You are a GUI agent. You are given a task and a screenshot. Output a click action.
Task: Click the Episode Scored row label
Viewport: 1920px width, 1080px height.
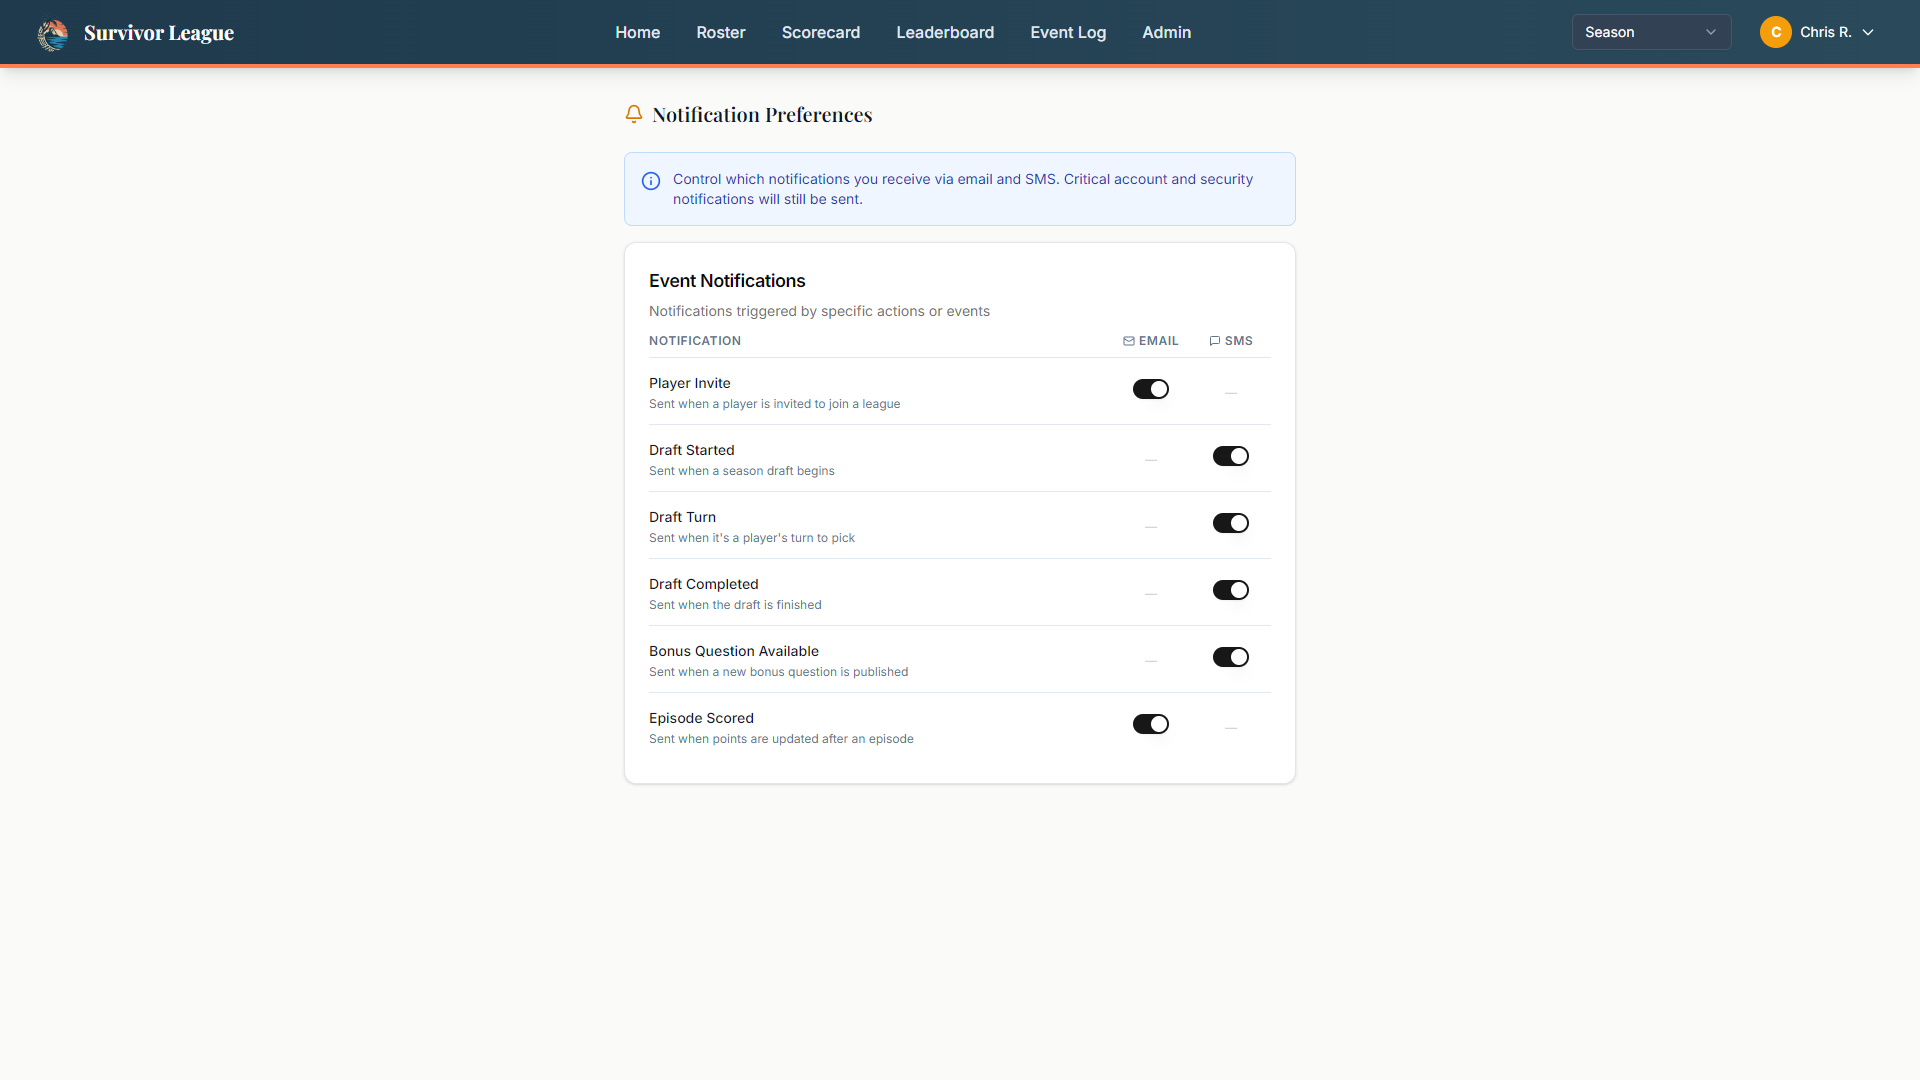[701, 718]
